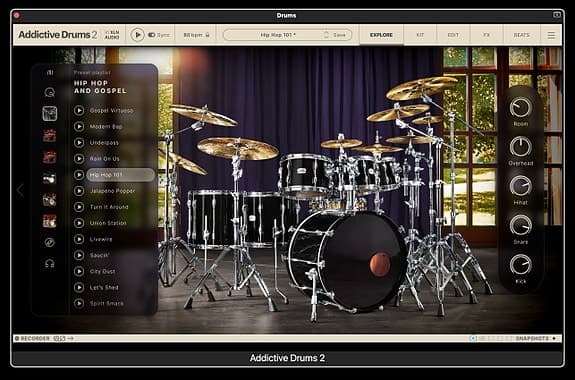Play the City Dust preset preview
Screen dimensions: 575x380
[79, 271]
